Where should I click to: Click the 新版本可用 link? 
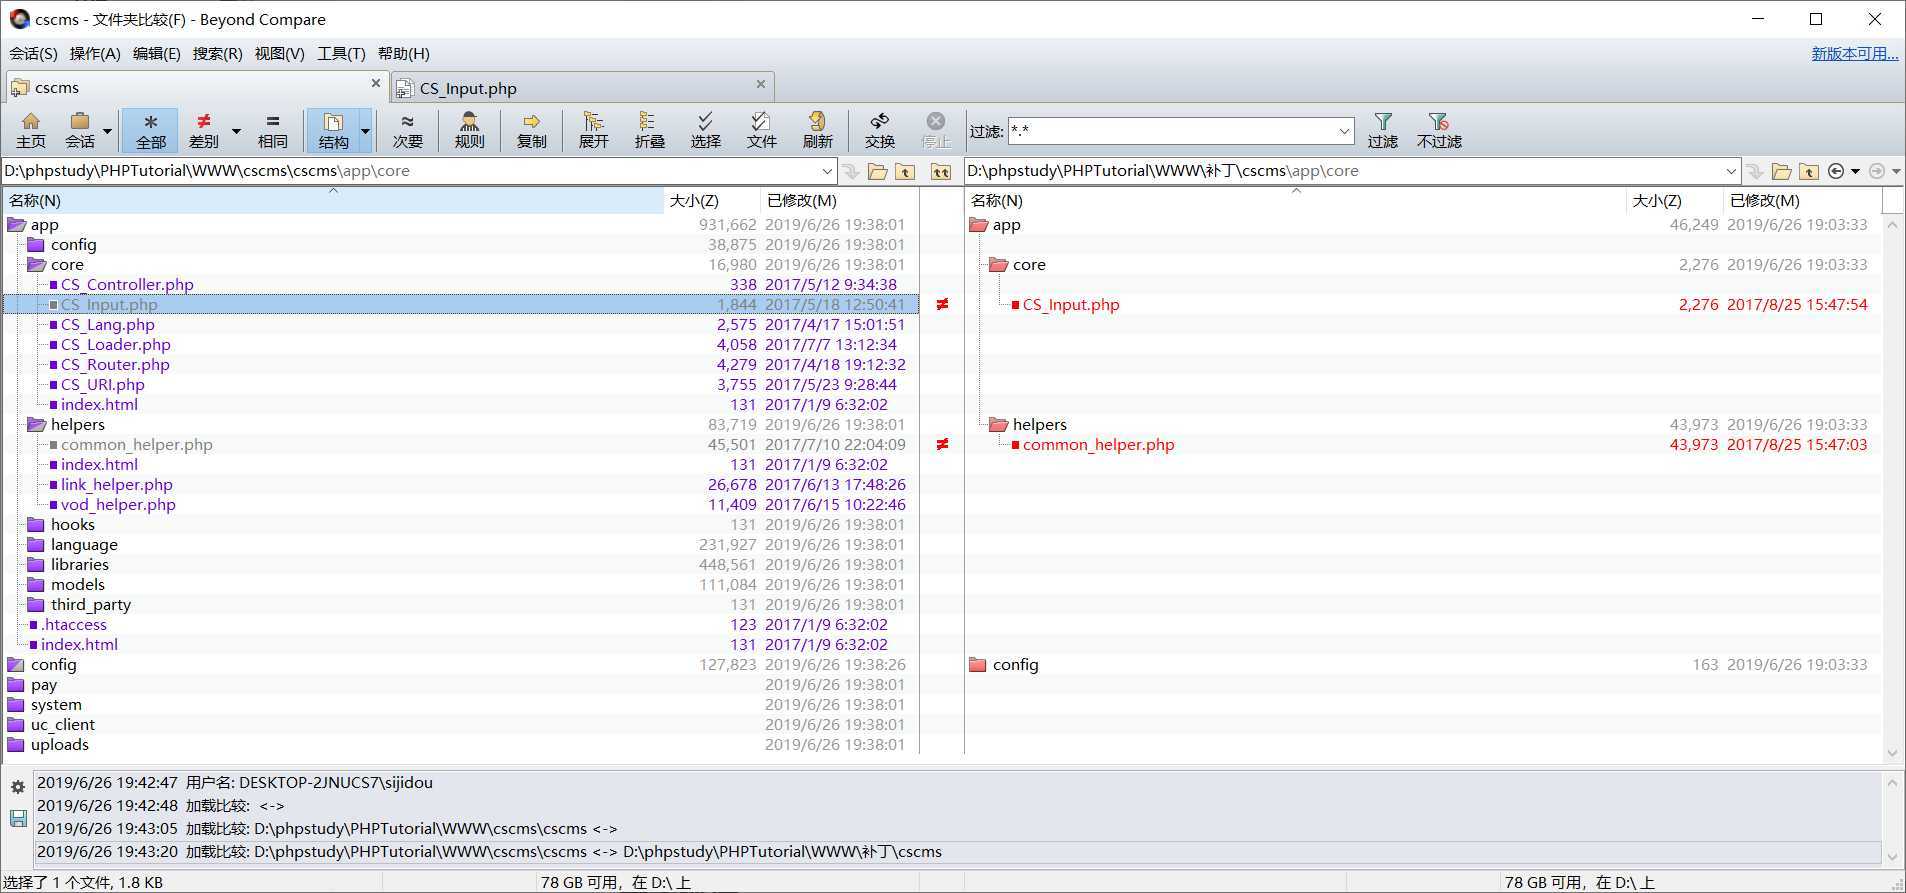tap(1854, 54)
